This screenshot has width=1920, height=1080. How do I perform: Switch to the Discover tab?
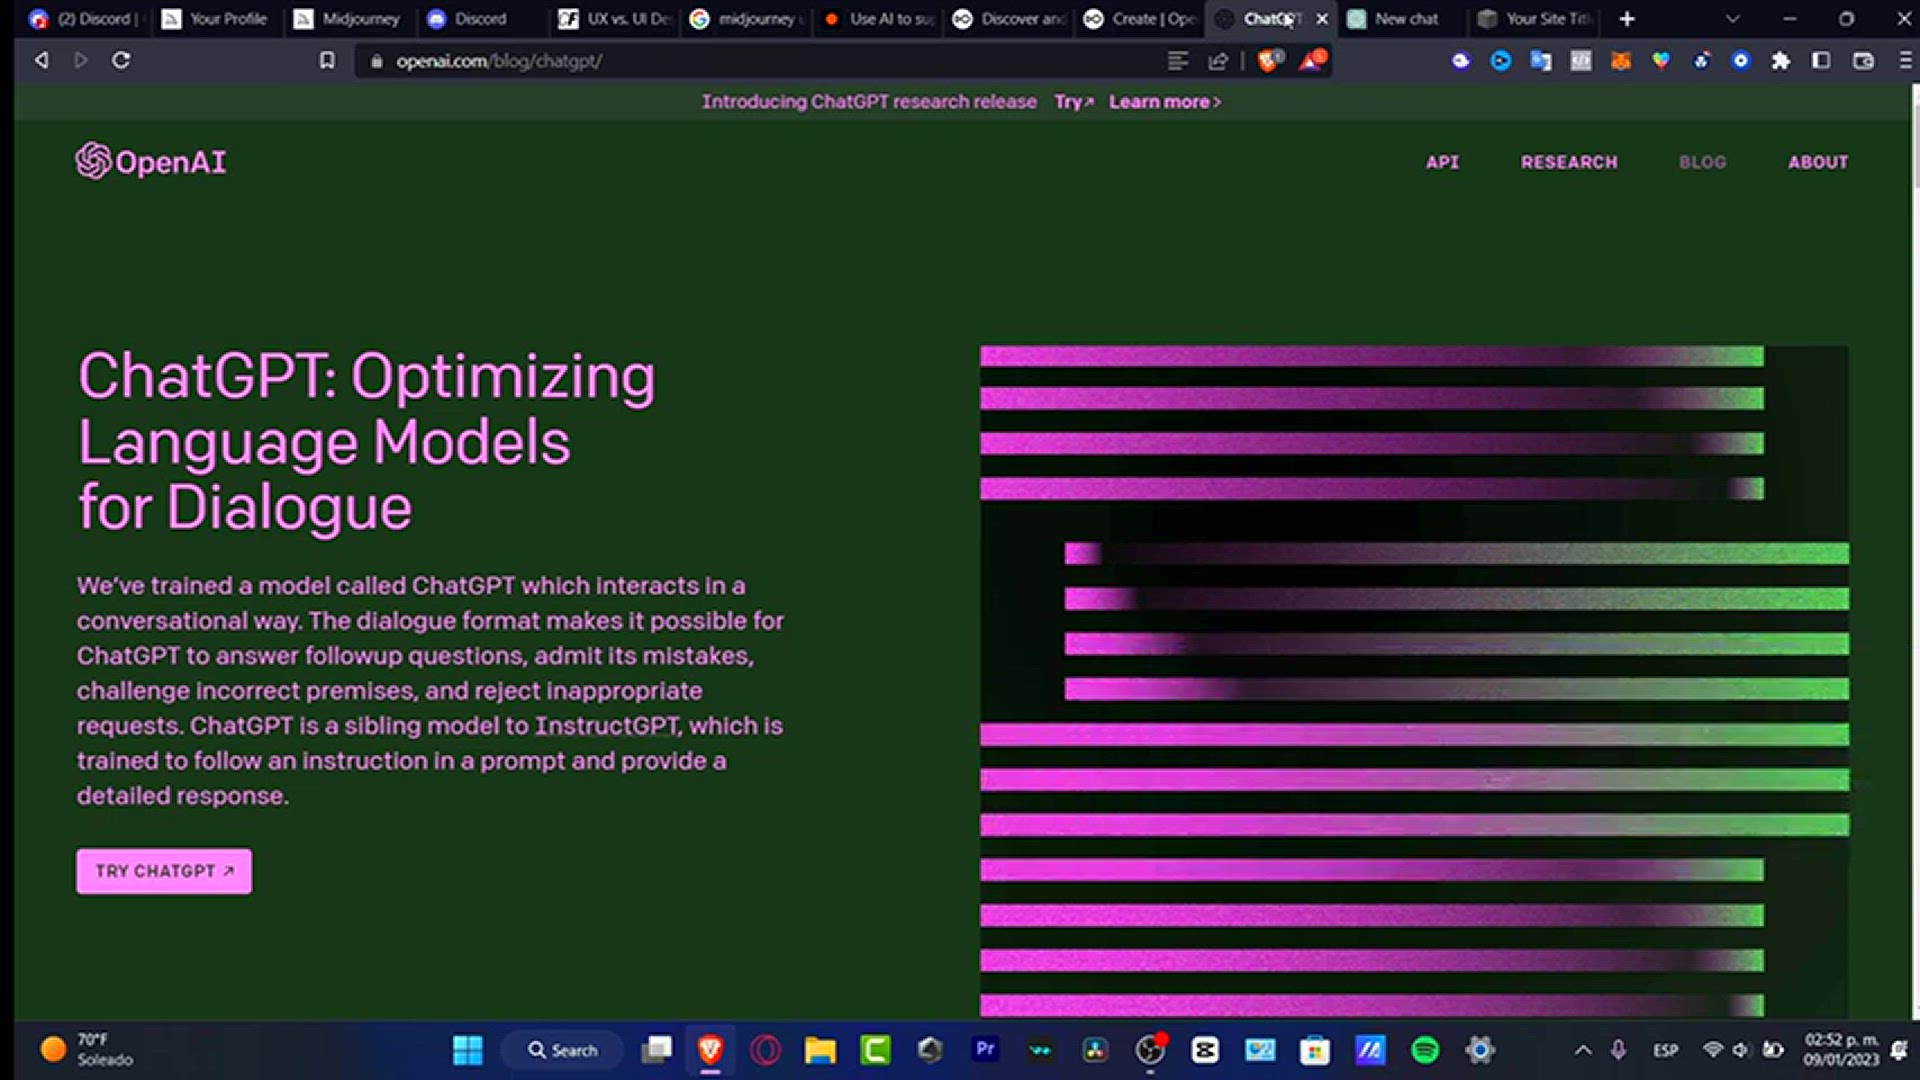click(x=1010, y=19)
